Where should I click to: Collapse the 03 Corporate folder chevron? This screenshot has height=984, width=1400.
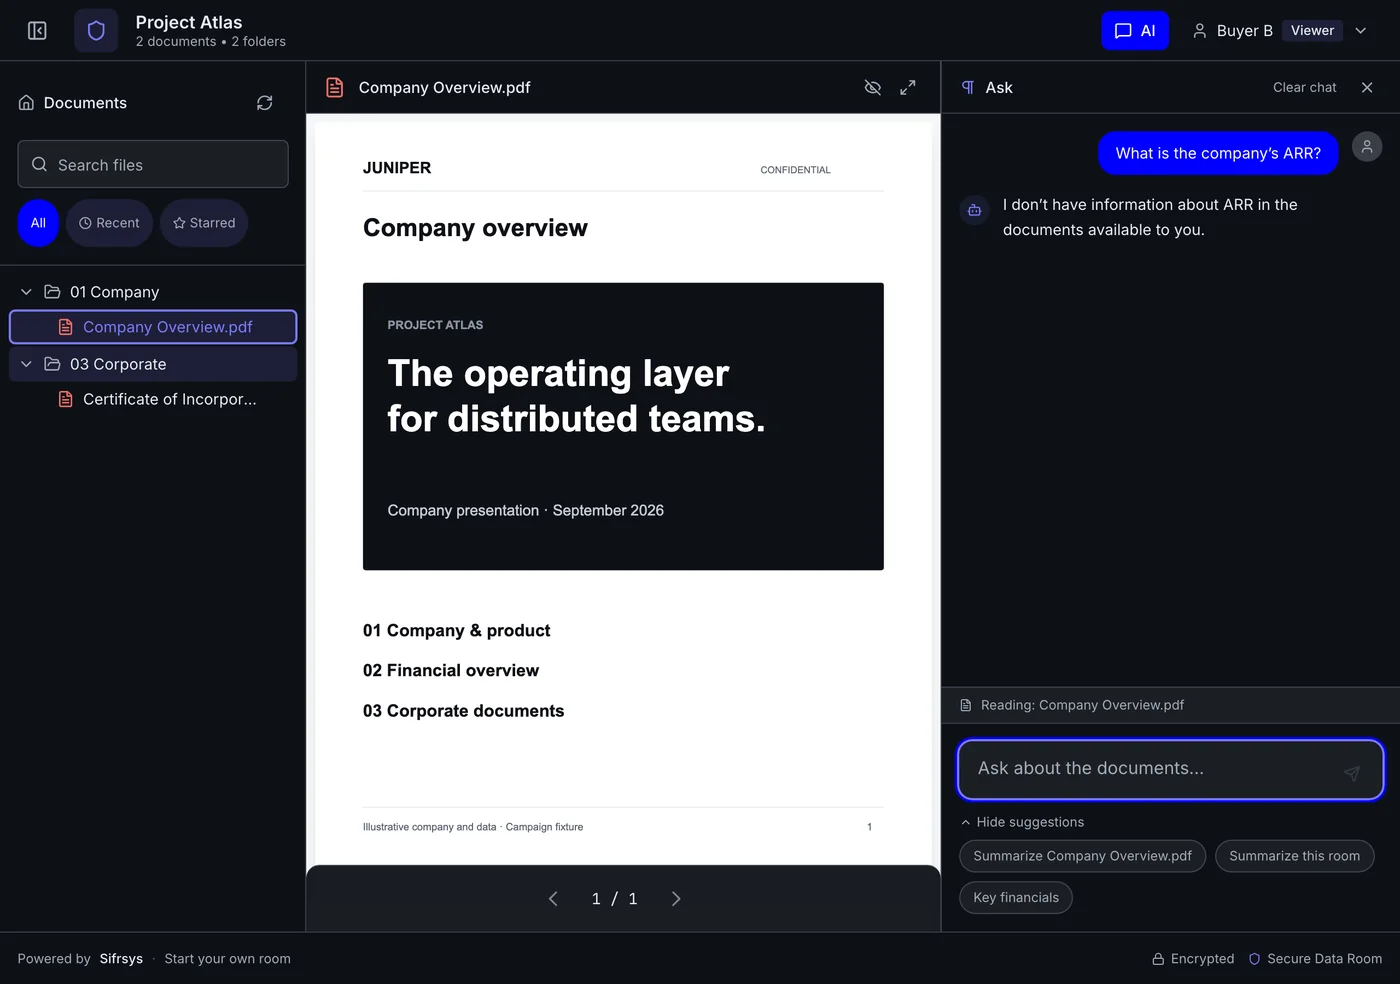point(26,364)
